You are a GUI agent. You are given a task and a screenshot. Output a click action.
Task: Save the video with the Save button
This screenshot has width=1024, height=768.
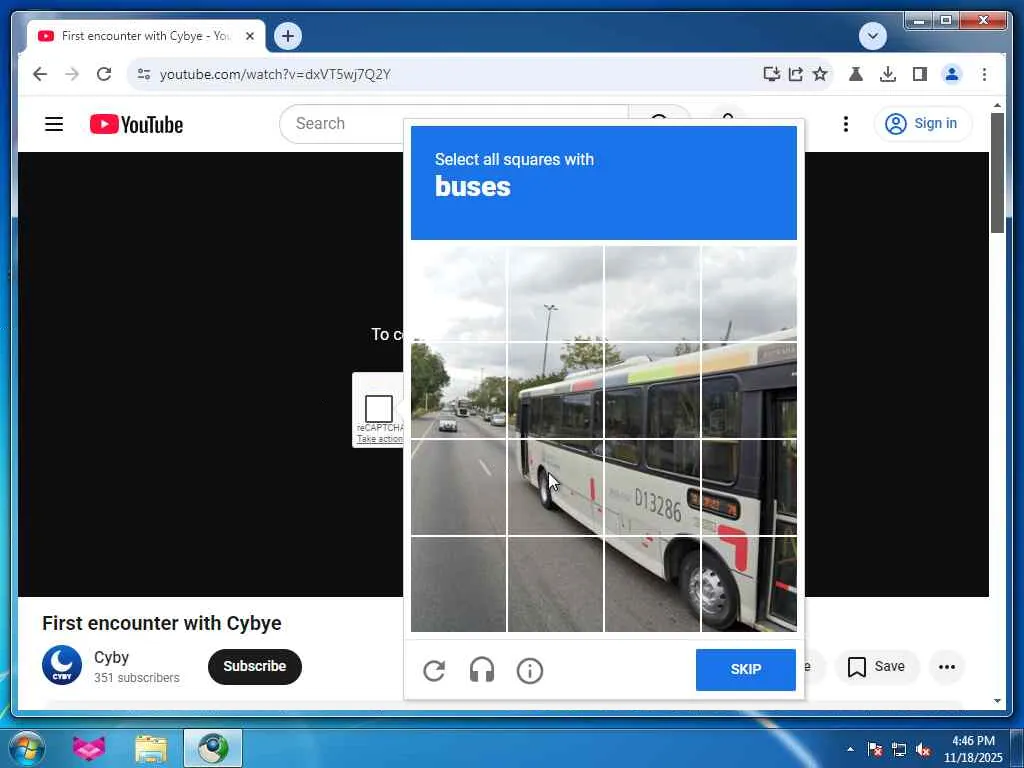point(876,667)
